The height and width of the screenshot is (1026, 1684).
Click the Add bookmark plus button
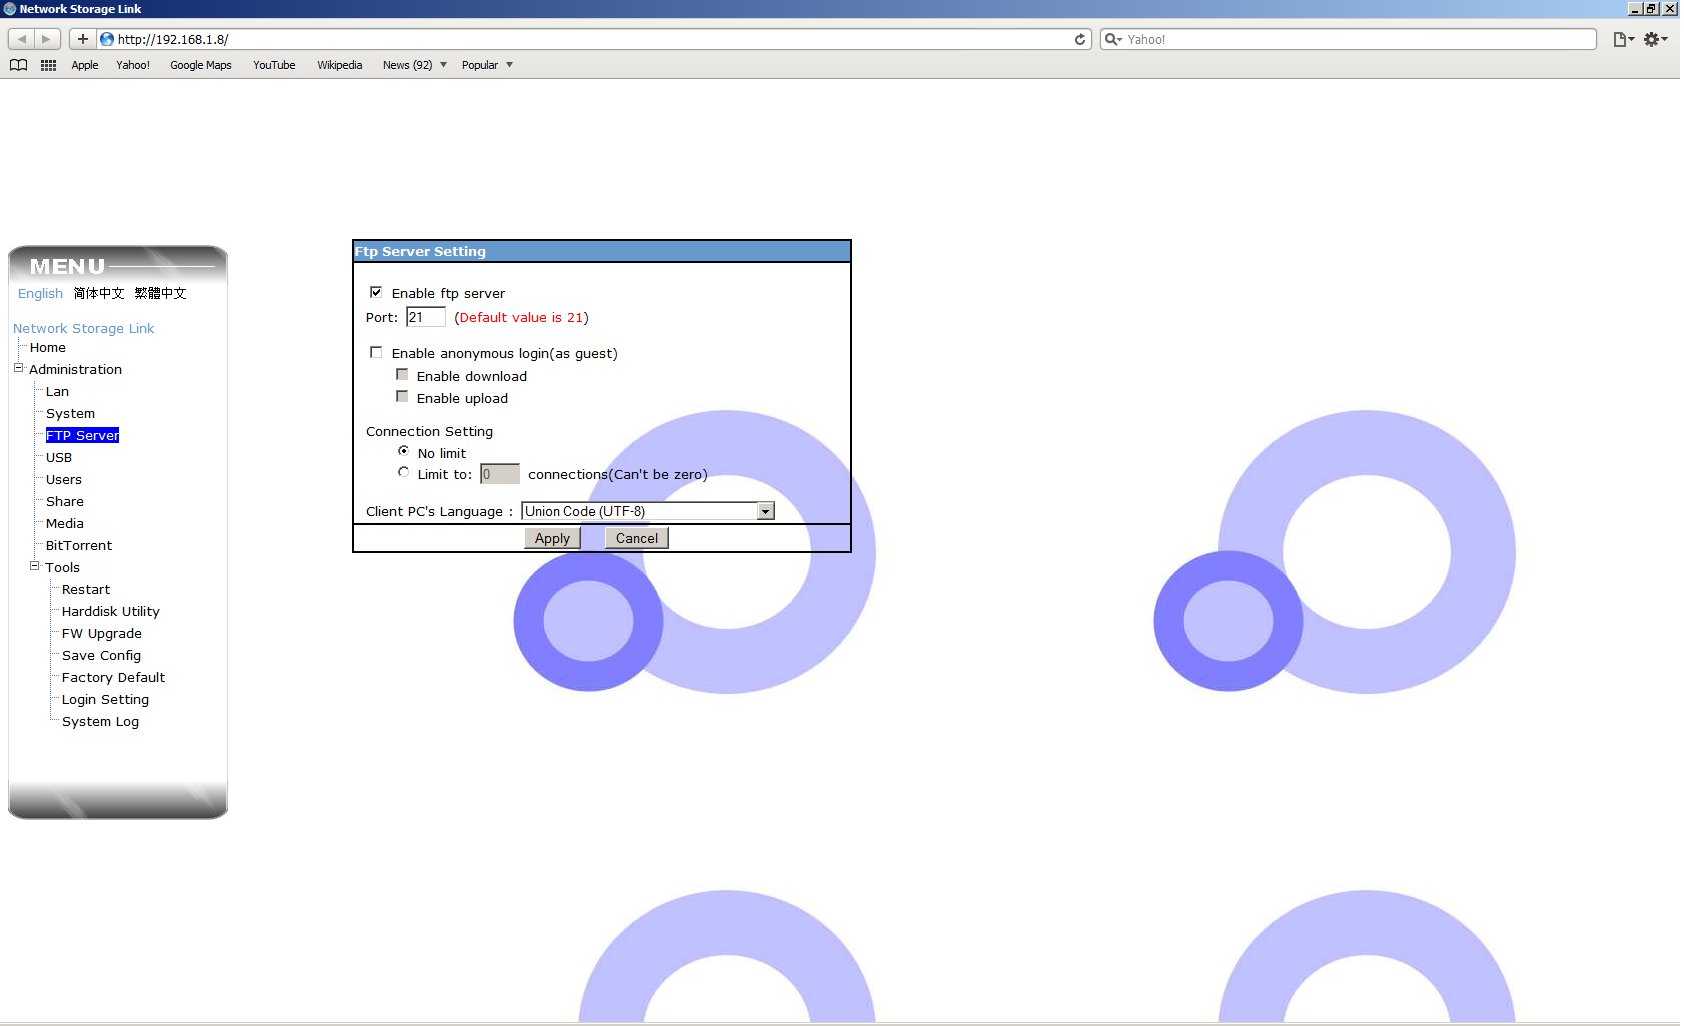[x=83, y=39]
